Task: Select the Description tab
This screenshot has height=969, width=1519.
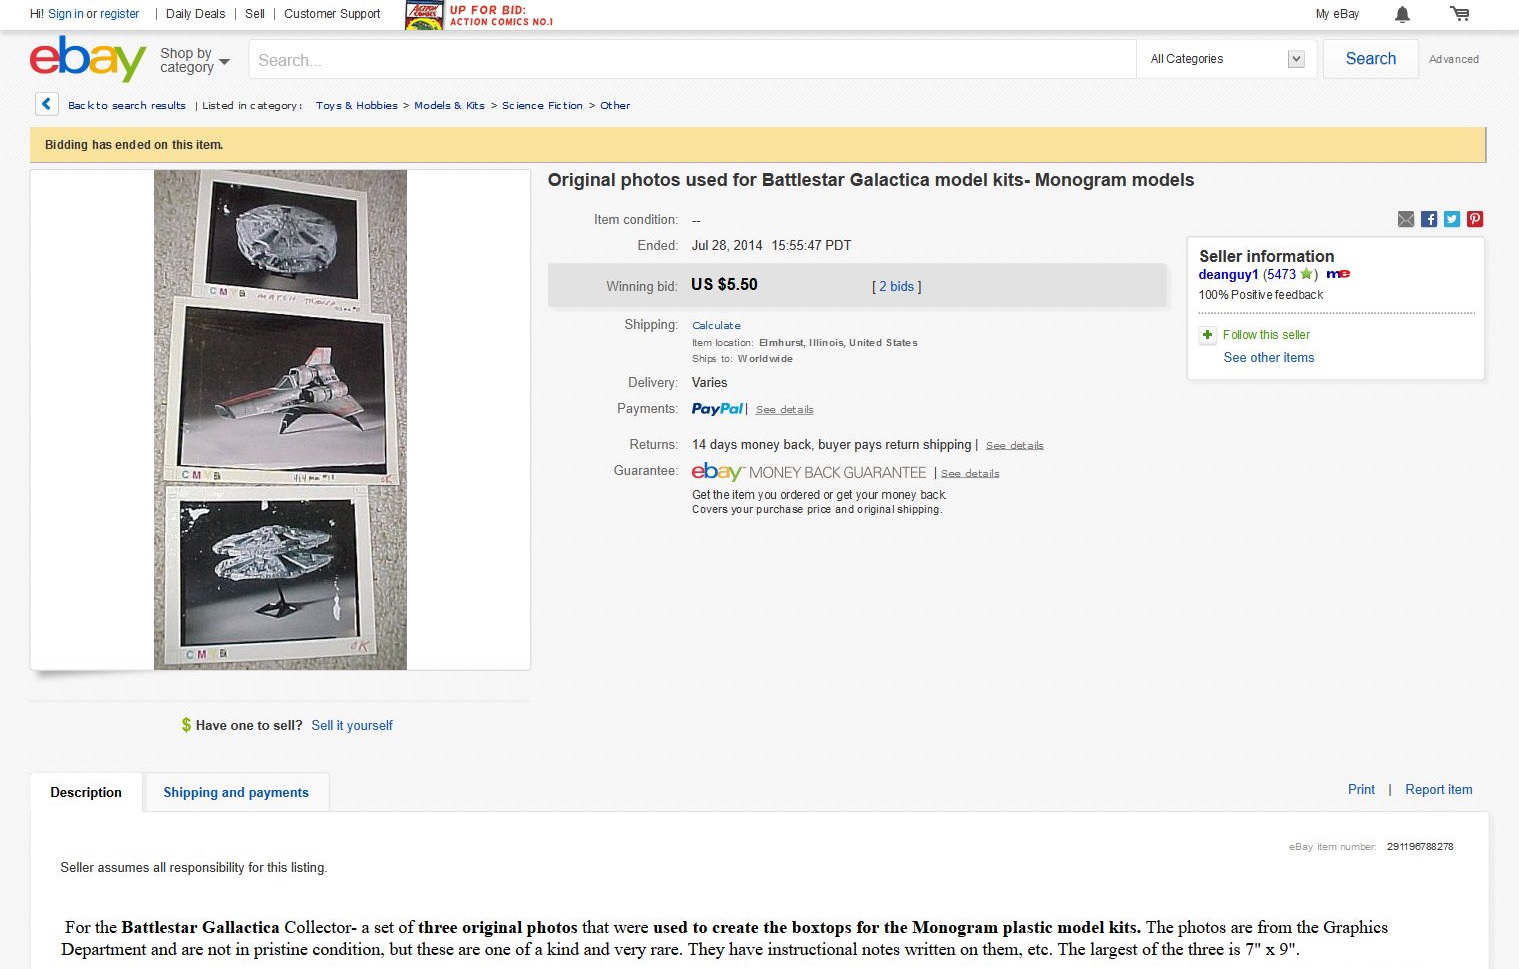Action: point(86,792)
